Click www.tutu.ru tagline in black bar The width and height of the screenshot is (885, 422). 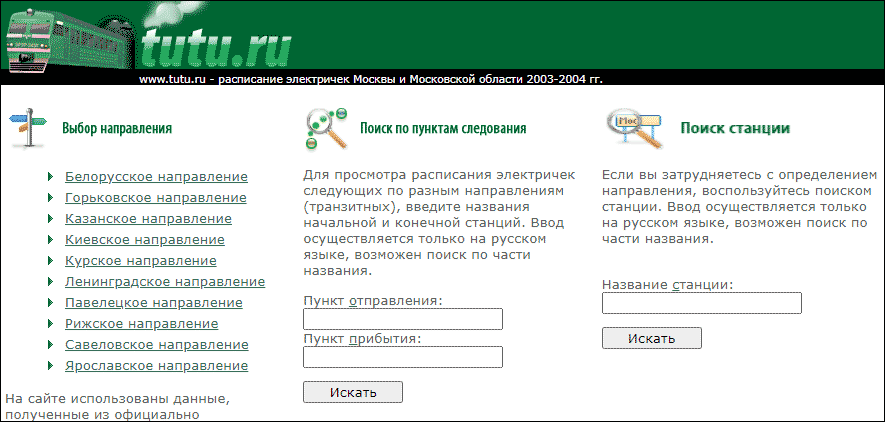[371, 80]
